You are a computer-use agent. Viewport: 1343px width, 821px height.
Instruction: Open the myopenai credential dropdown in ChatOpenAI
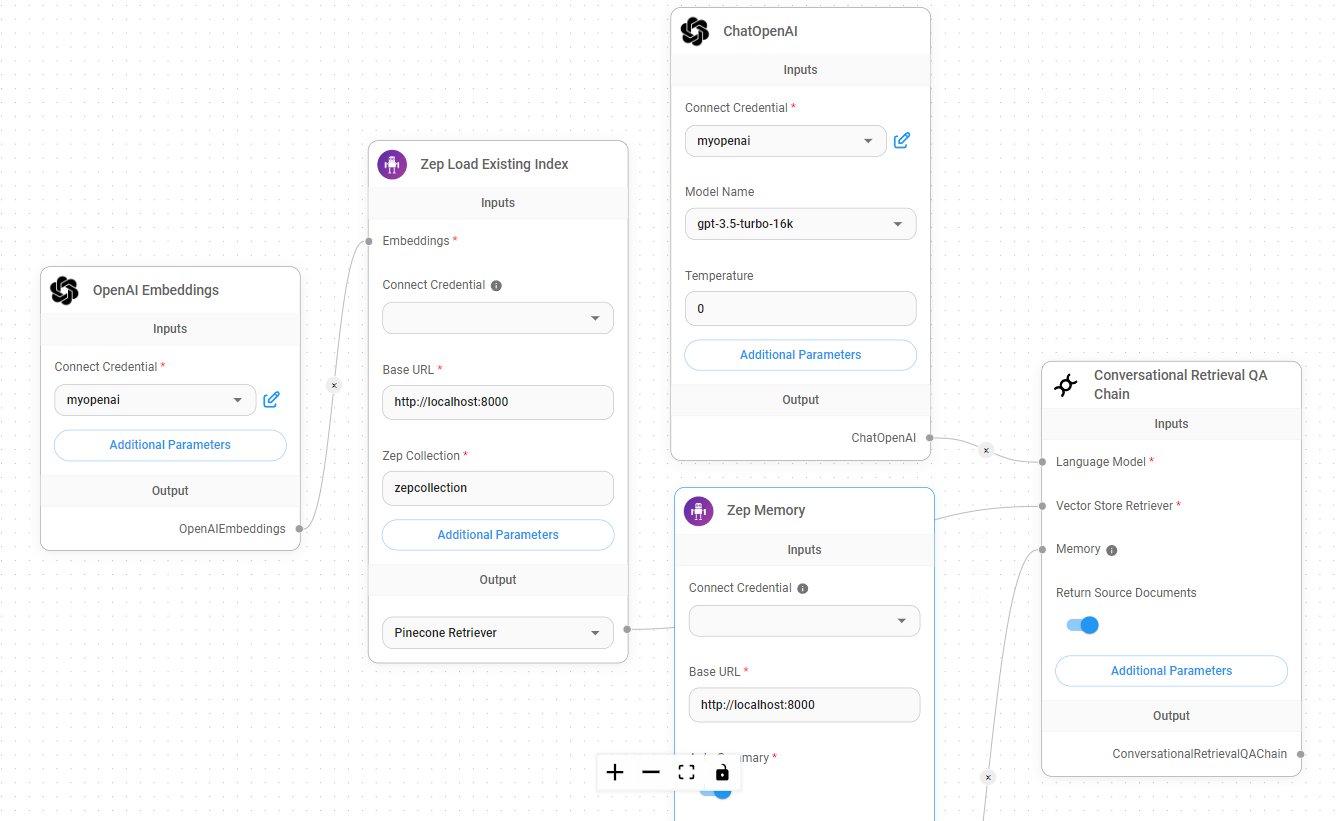(785, 141)
